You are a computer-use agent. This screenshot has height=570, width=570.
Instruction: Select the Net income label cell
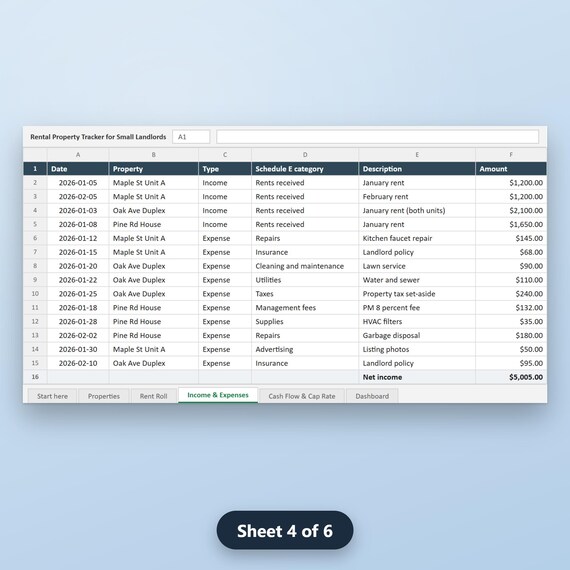[417, 377]
